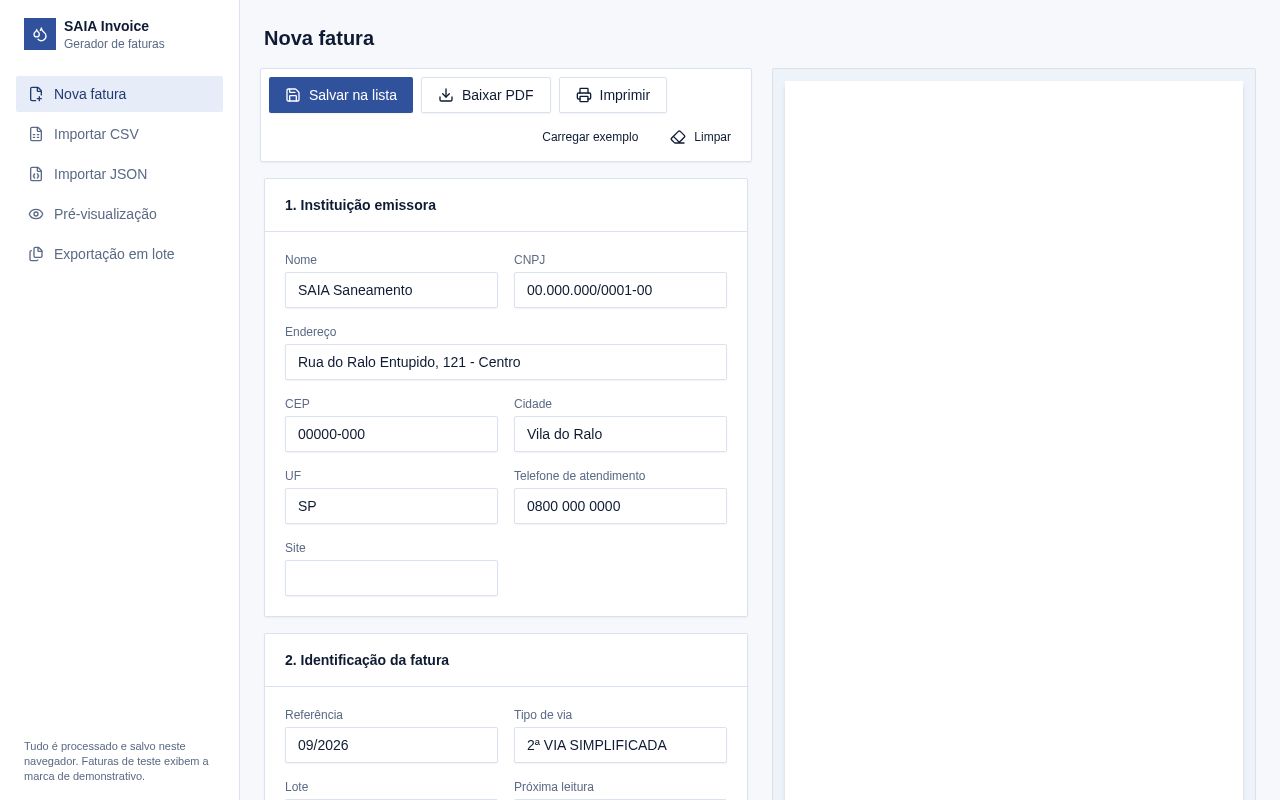This screenshot has height=800, width=1280.
Task: Click the Importar CSV sidebar icon
Action: (36, 134)
